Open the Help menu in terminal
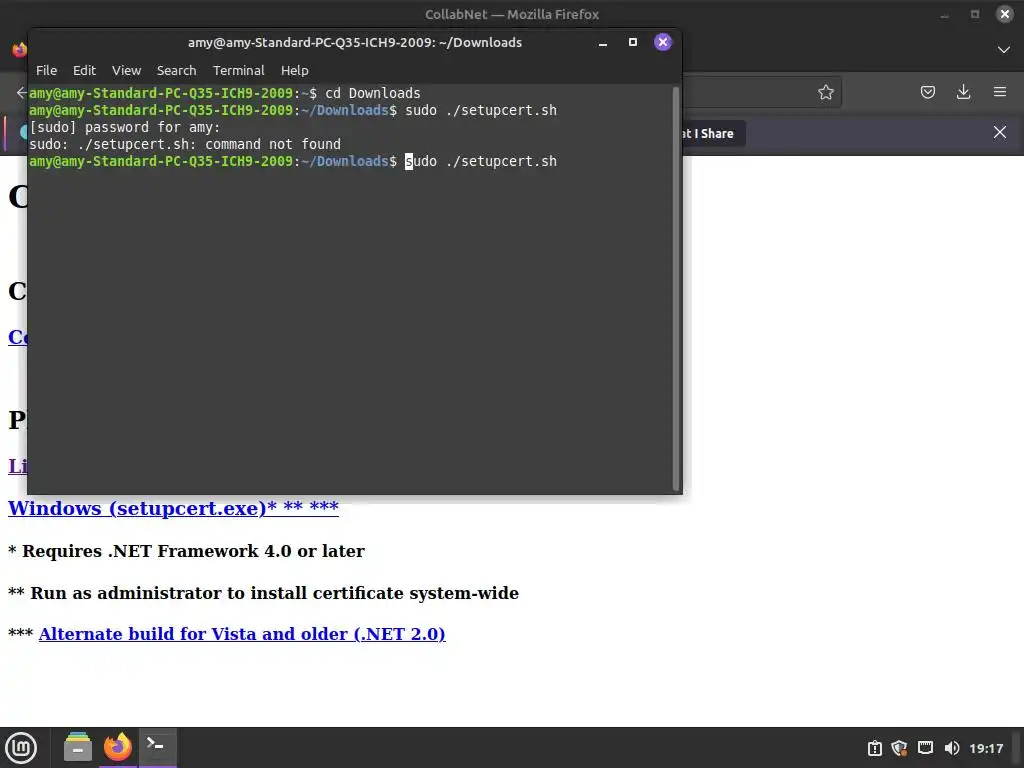This screenshot has height=768, width=1024. [295, 71]
